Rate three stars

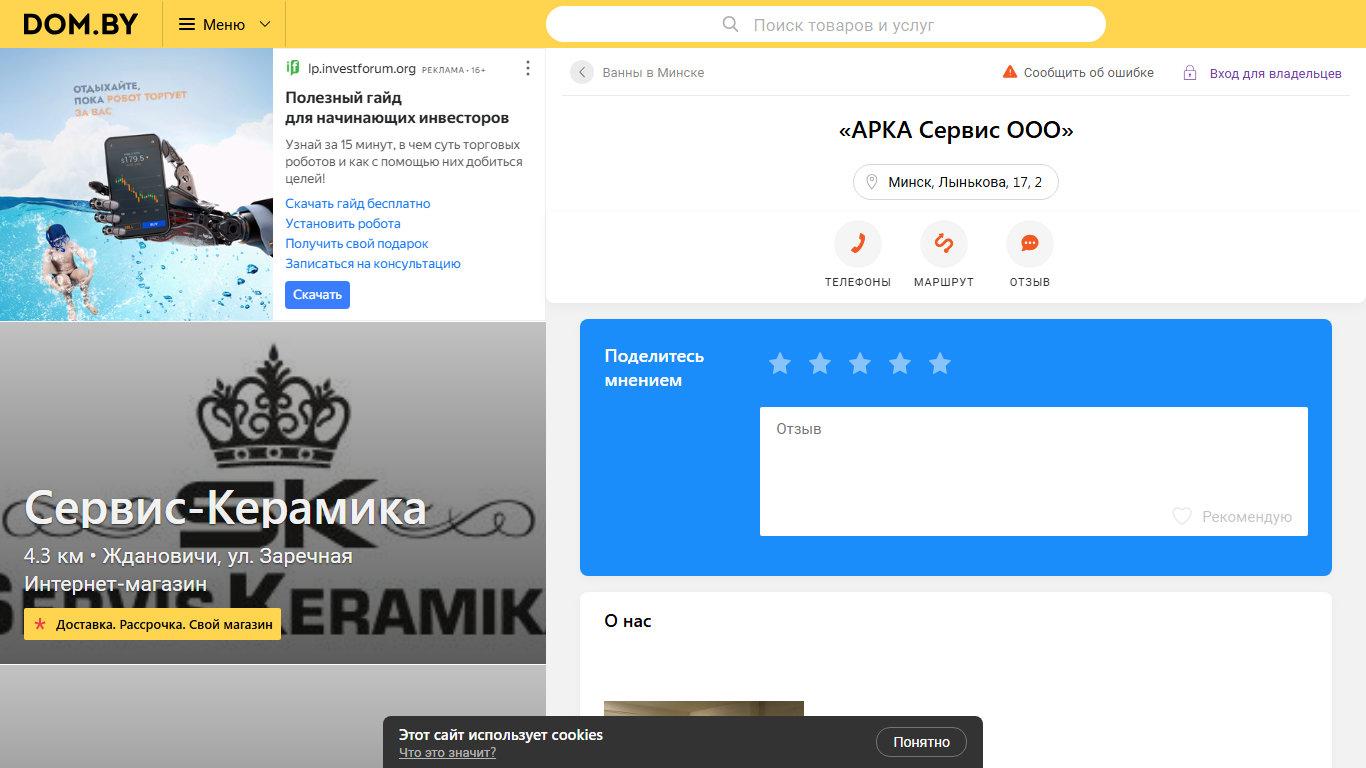[x=860, y=364]
